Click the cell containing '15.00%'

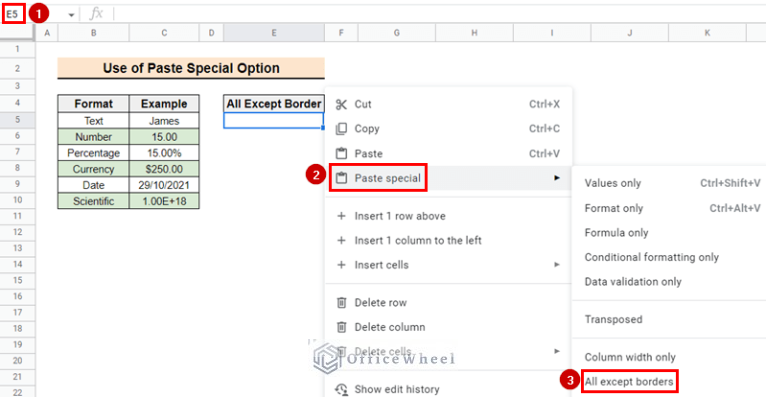[164, 153]
